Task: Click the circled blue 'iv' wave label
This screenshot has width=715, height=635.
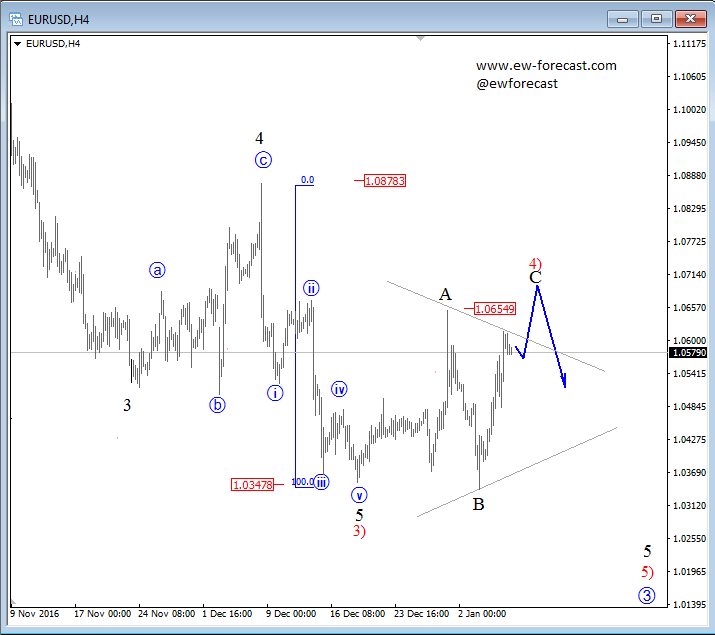Action: pyautogui.click(x=339, y=389)
